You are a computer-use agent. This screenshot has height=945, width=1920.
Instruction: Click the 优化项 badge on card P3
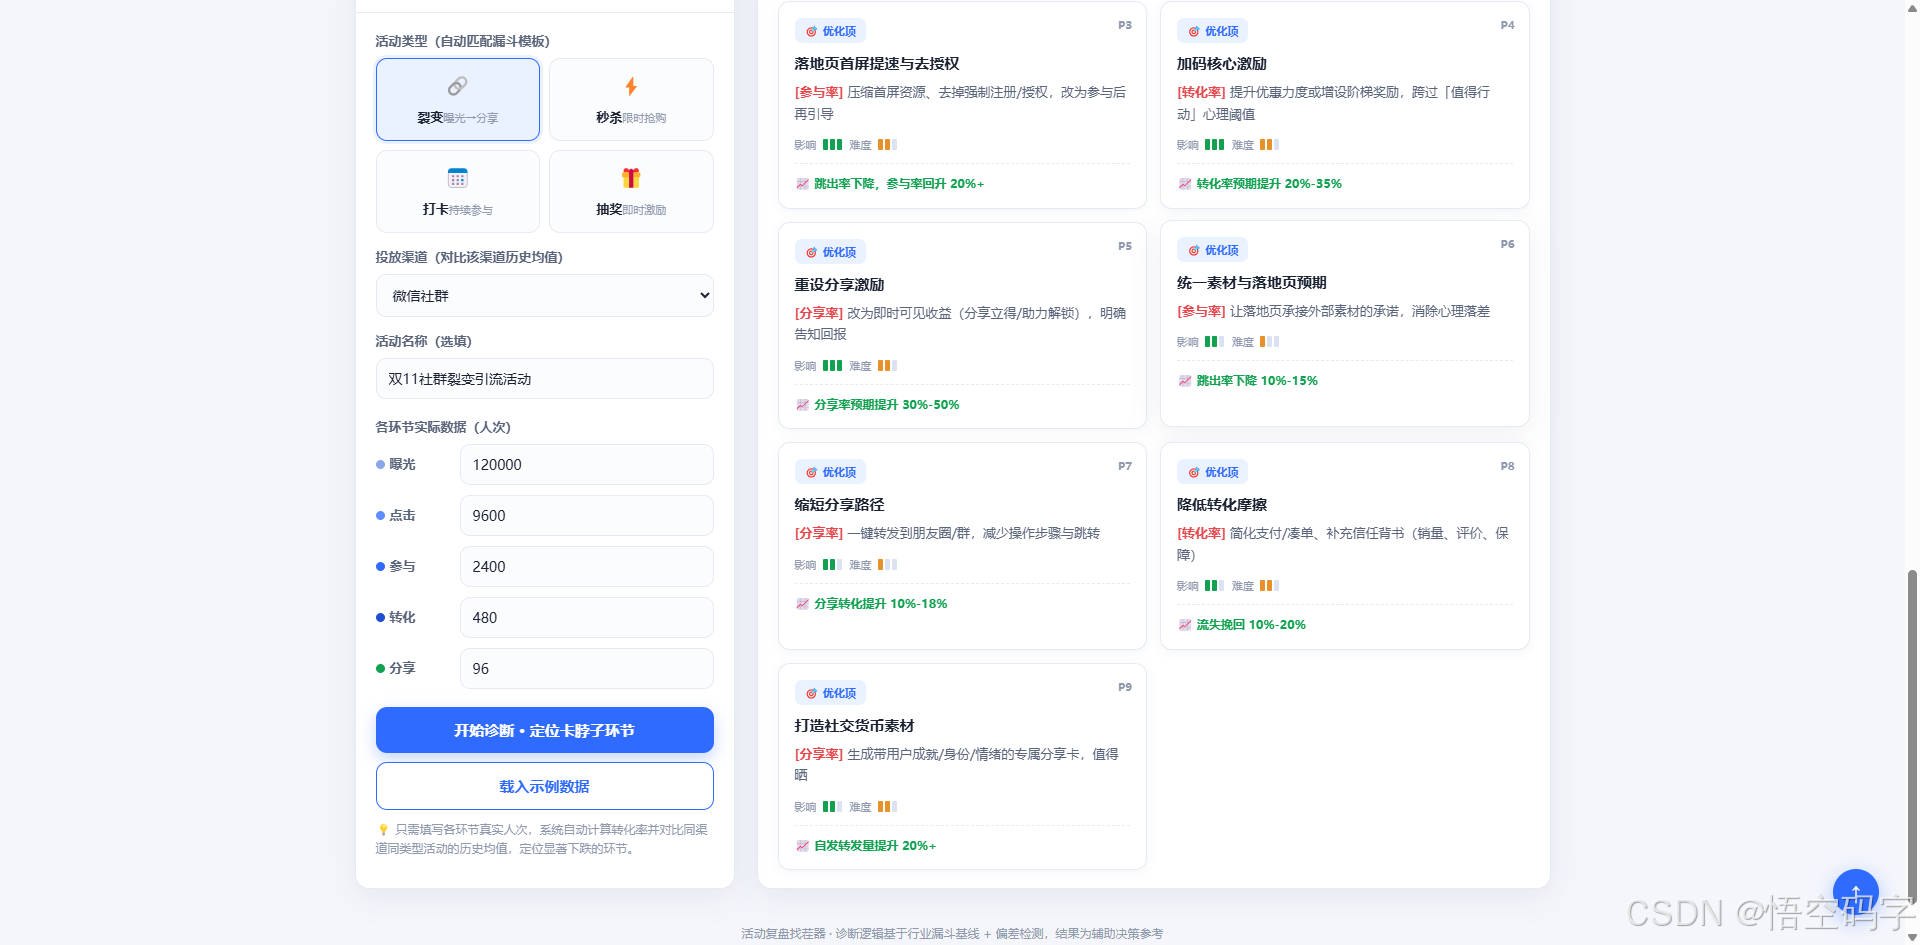pos(831,32)
